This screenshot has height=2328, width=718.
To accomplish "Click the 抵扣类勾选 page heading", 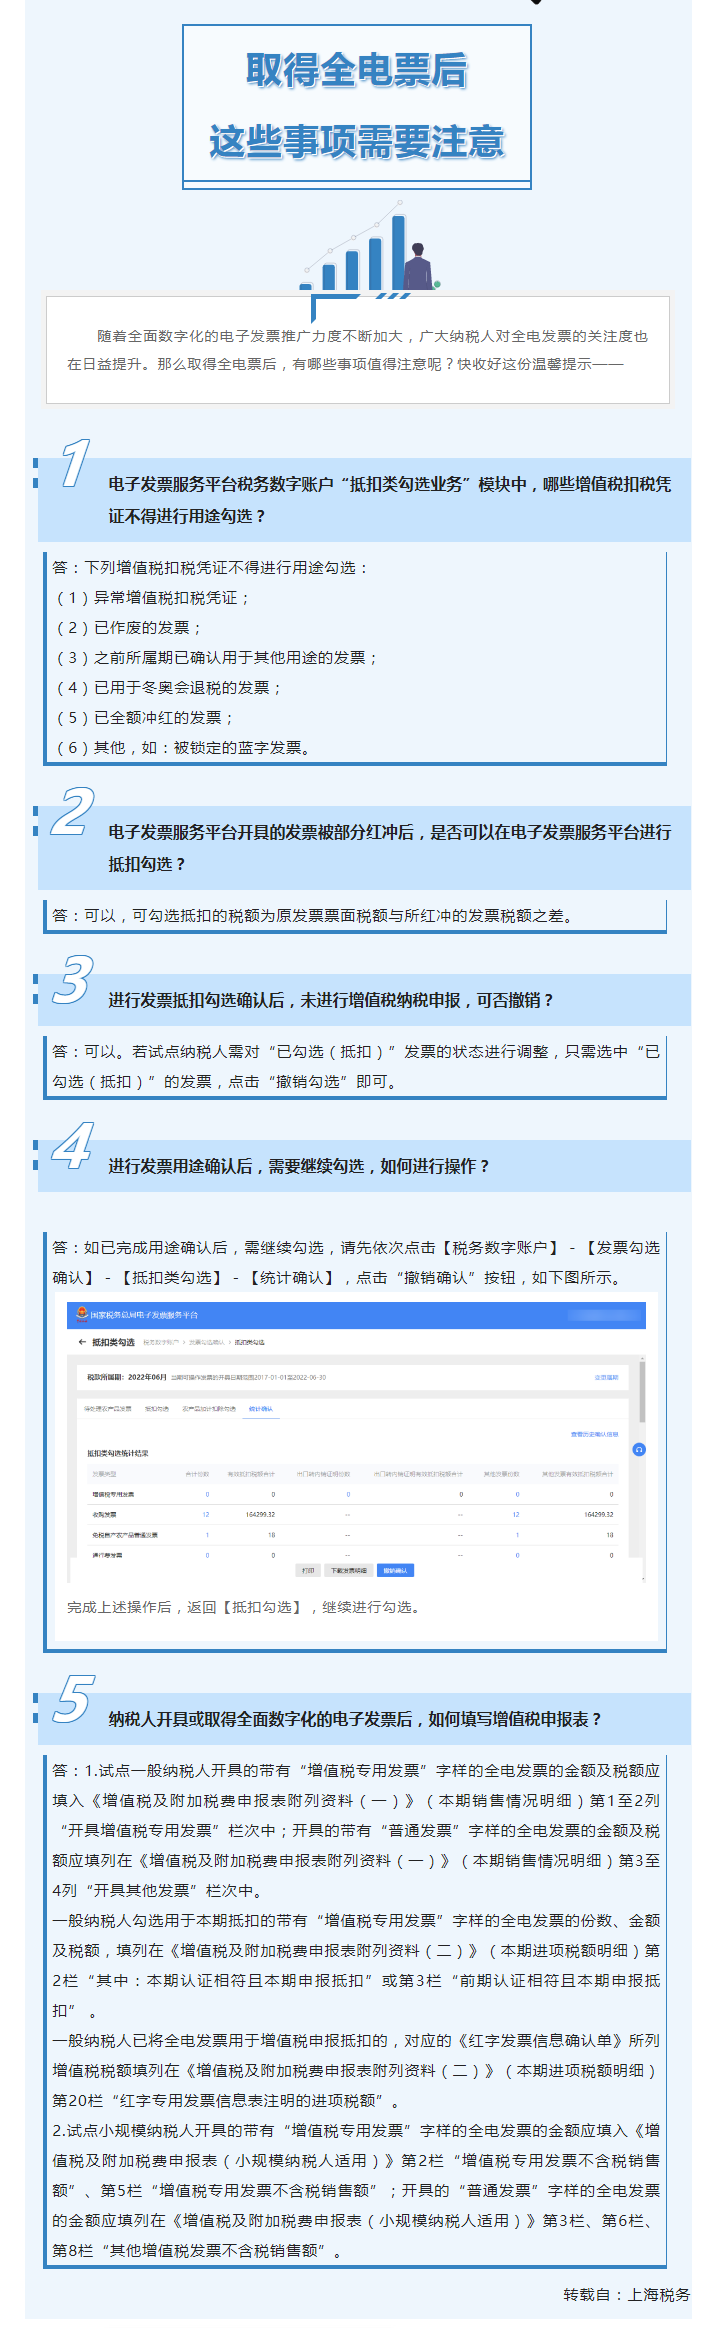I will coord(113,1342).
